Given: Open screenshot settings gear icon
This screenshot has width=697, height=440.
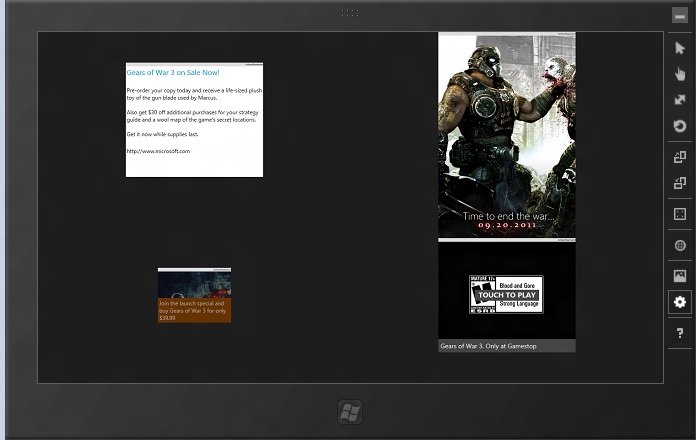Looking at the screenshot, I should (680, 302).
